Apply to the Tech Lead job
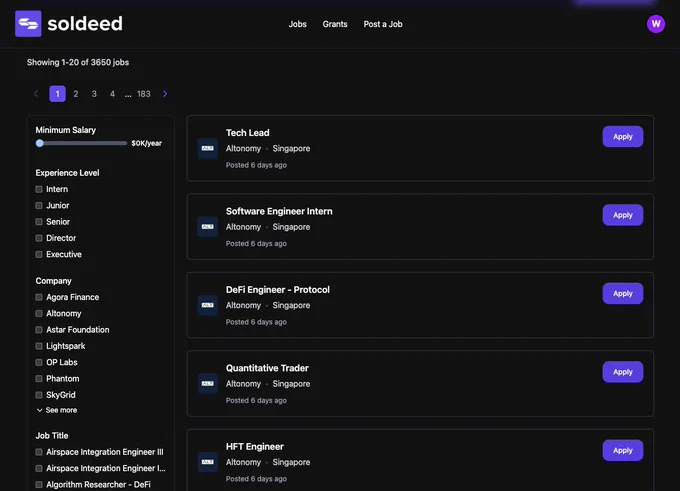This screenshot has height=491, width=680. 623,137
